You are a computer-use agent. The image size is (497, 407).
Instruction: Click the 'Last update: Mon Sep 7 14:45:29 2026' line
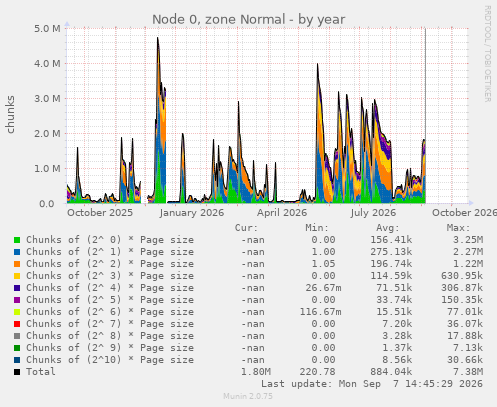click(372, 384)
